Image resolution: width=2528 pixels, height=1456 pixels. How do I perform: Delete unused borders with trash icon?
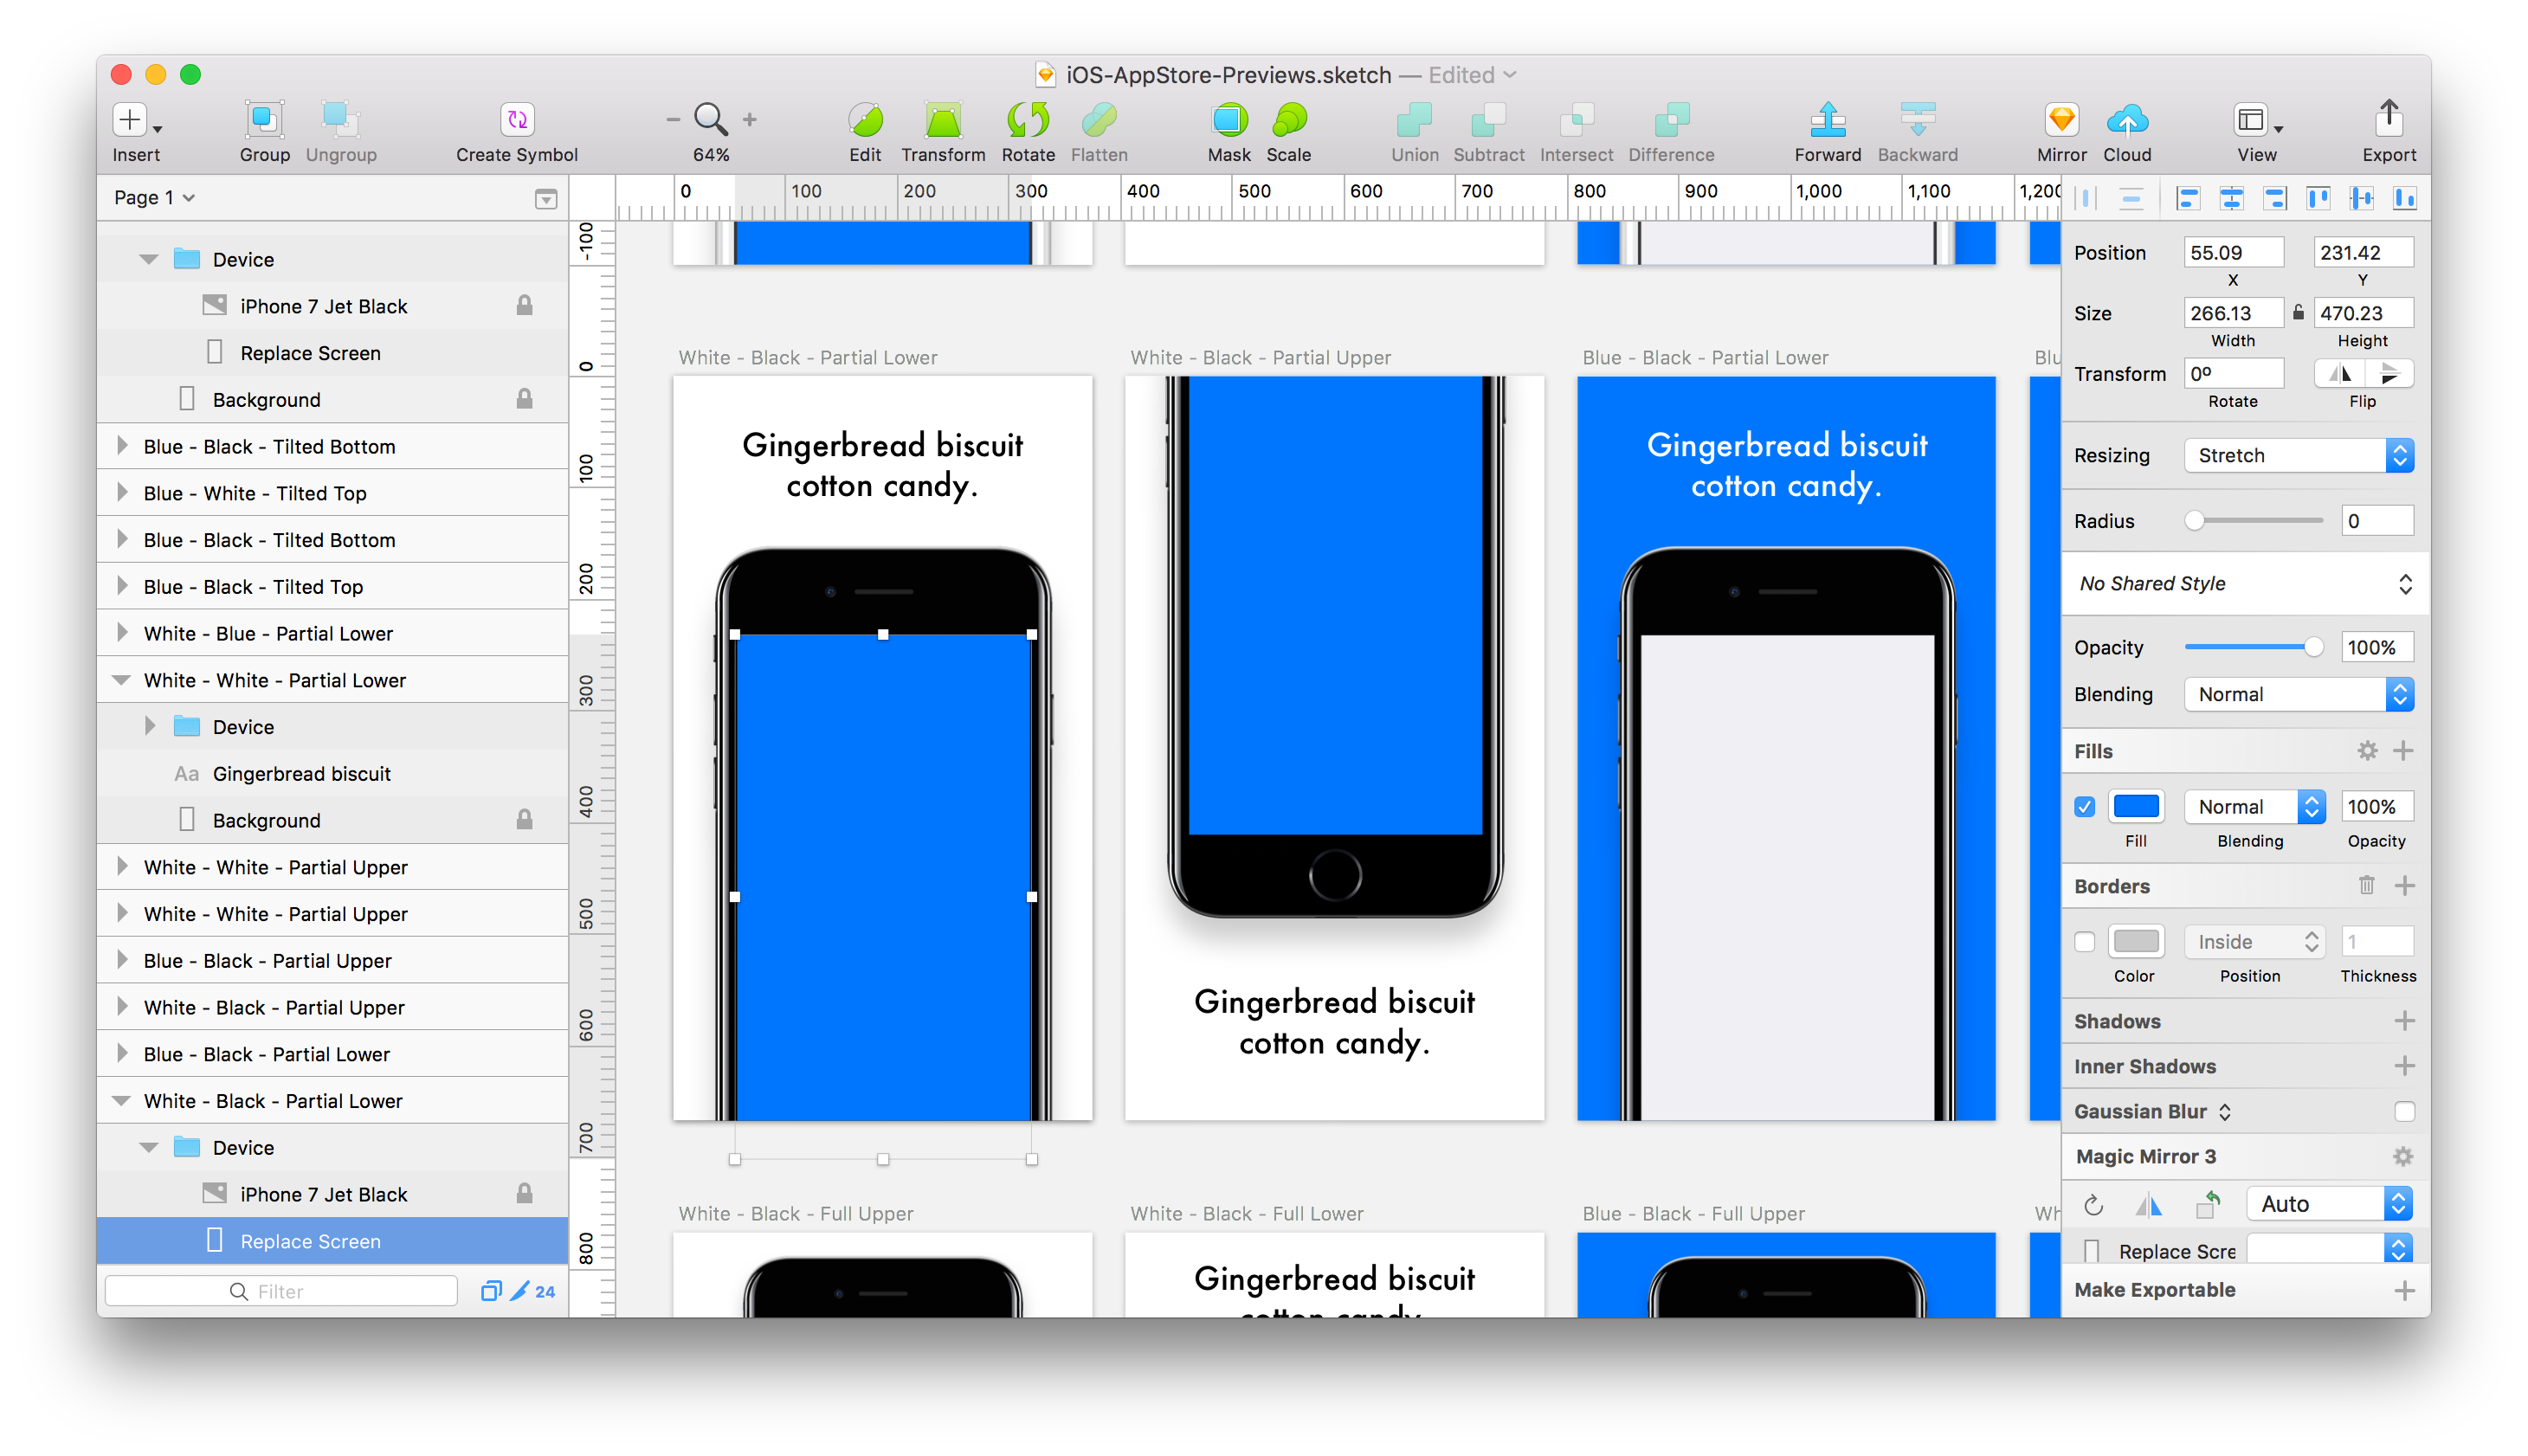(2366, 885)
